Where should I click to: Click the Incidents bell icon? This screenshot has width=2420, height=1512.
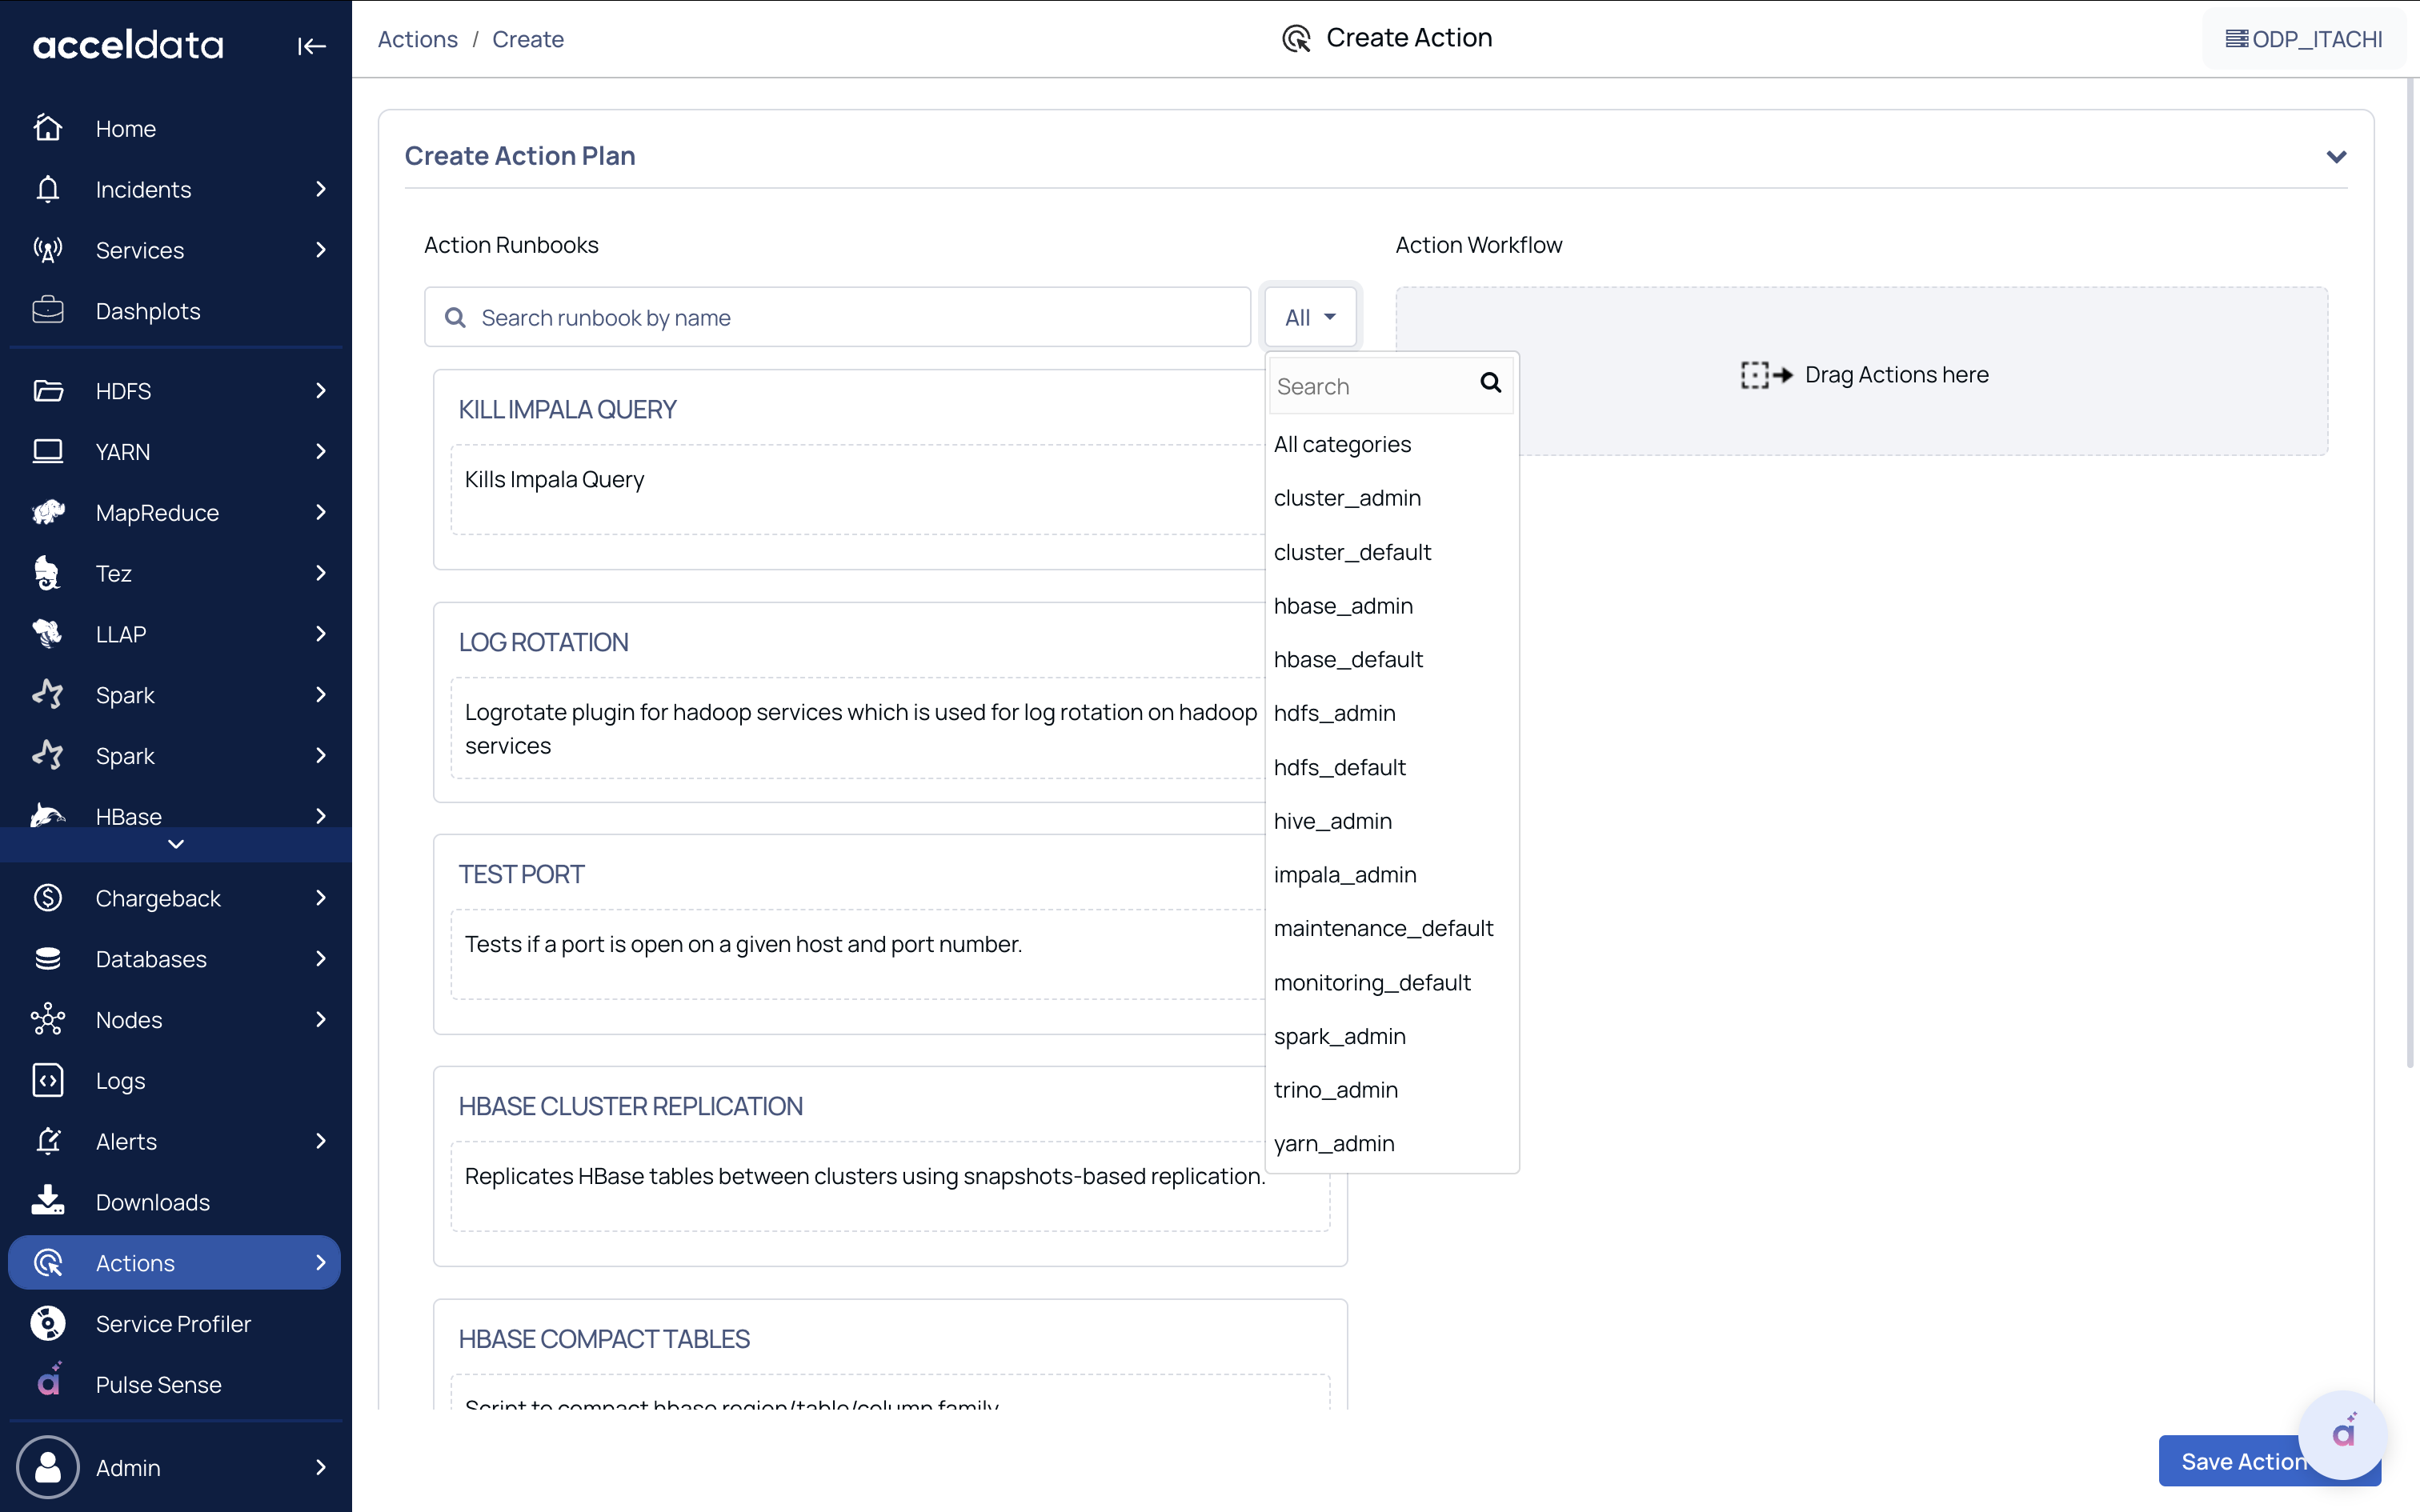click(x=48, y=189)
